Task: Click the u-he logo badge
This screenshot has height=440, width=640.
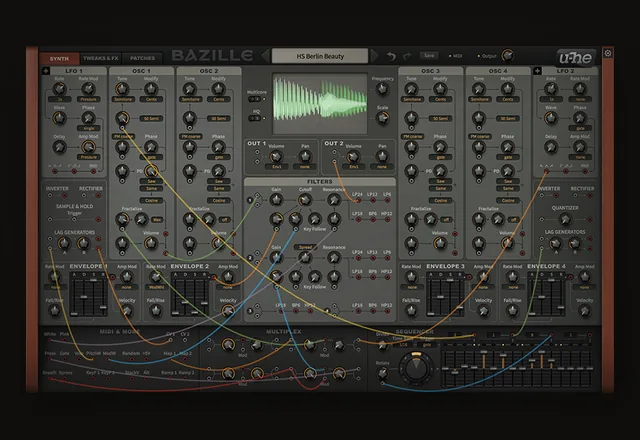Action: (x=576, y=58)
